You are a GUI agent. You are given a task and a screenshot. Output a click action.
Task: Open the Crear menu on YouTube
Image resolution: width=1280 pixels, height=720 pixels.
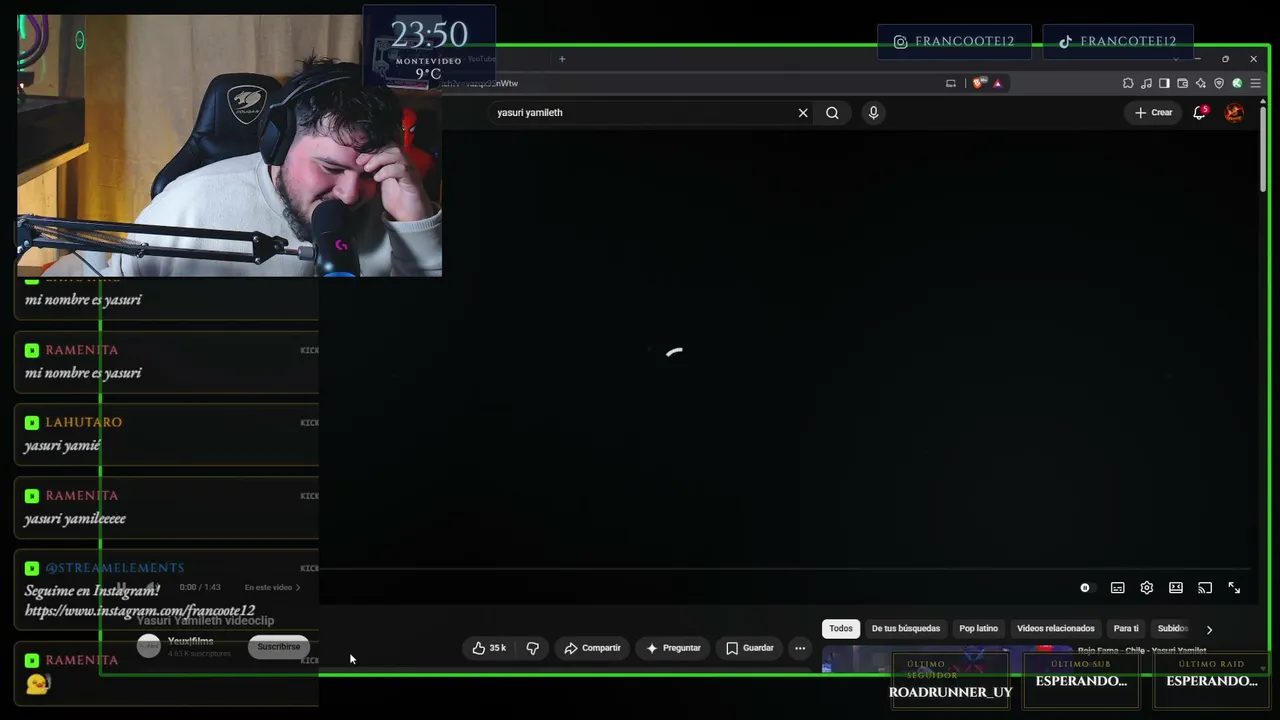tap(1153, 113)
